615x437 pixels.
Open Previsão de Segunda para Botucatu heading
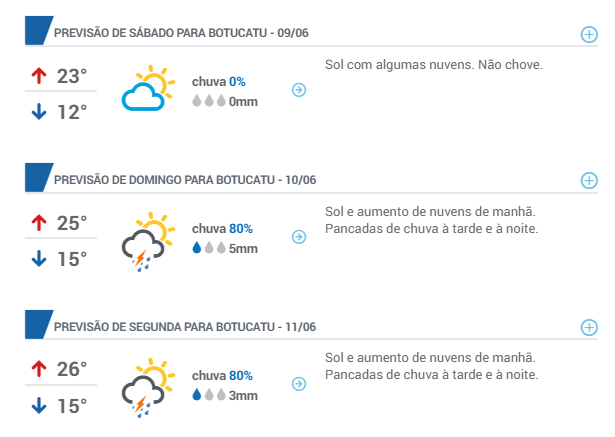coord(185,327)
